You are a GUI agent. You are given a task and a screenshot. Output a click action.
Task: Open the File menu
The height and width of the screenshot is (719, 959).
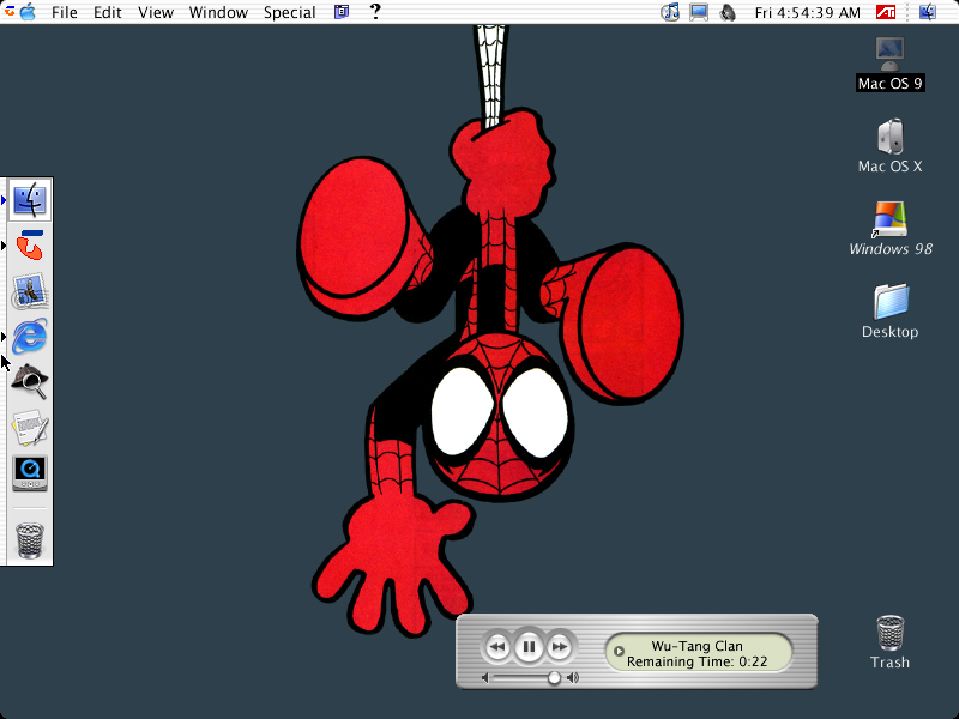click(x=65, y=12)
